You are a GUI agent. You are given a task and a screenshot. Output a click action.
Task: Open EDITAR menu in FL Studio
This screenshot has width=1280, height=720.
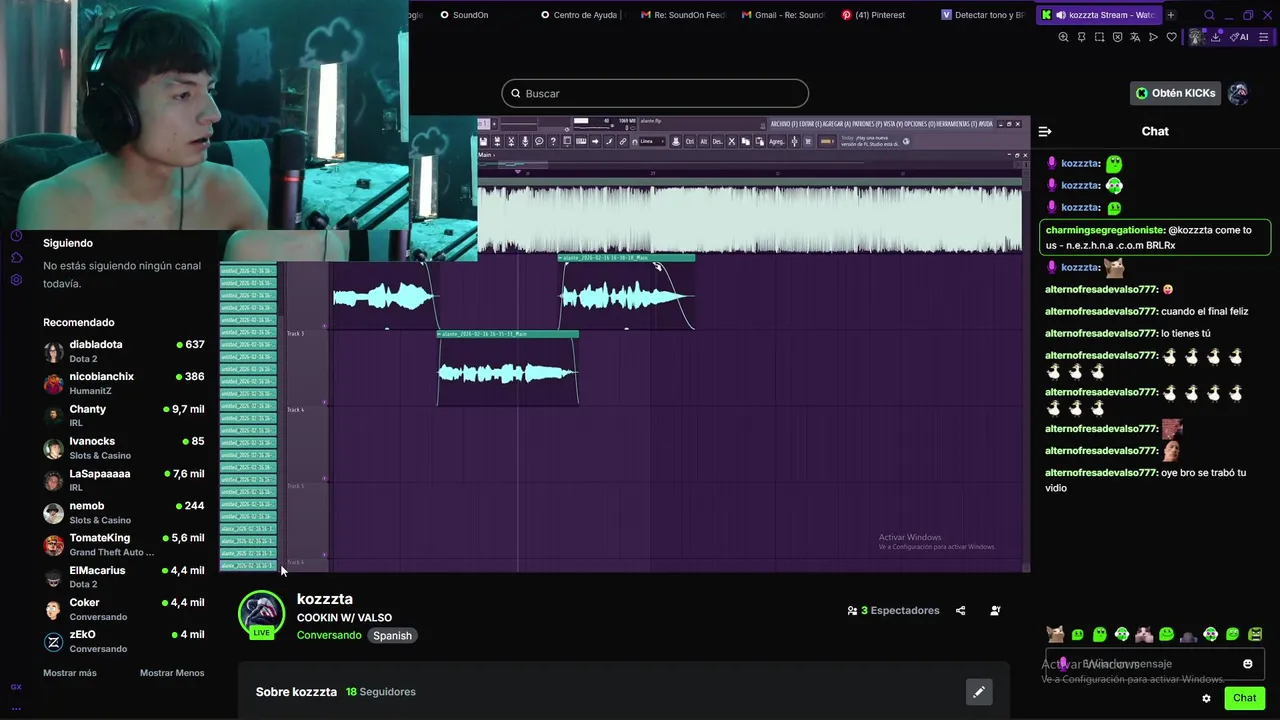(x=810, y=124)
